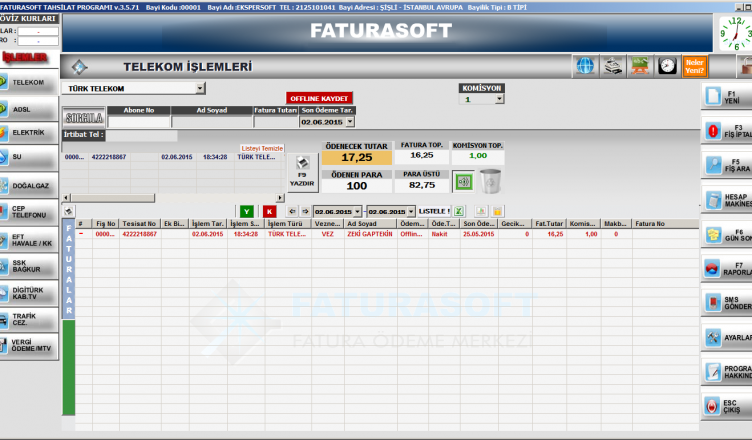Viewport: 752px width, 440px height.
Task: Click into the Abone No input field
Action: tap(139, 122)
